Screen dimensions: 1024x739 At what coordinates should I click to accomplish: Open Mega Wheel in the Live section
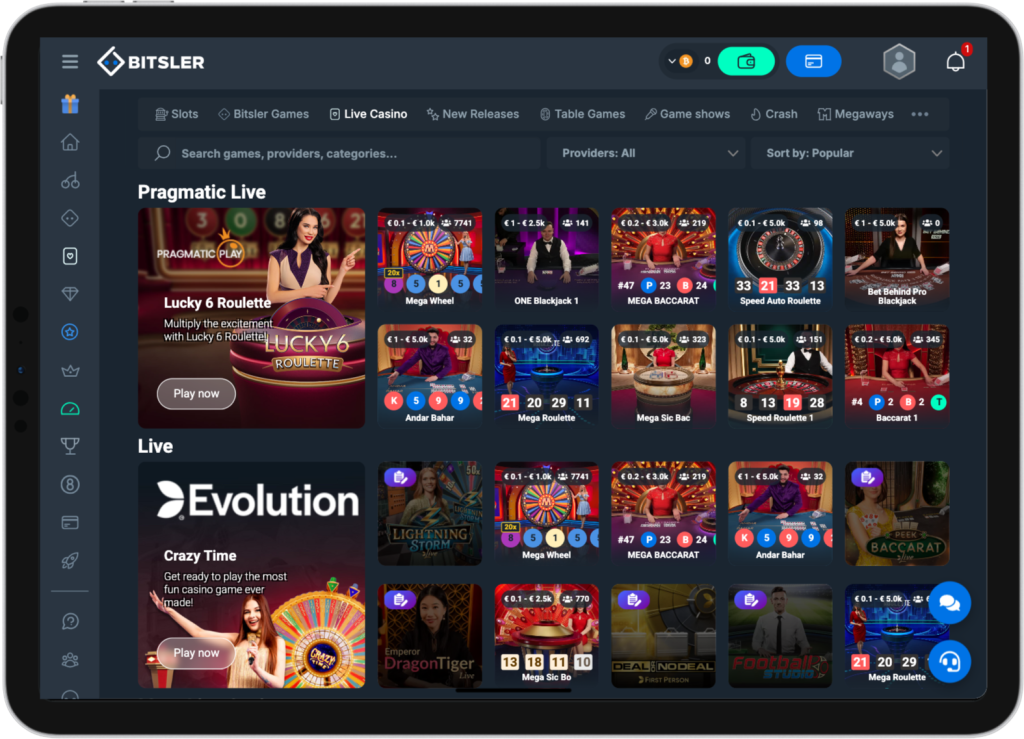point(547,514)
